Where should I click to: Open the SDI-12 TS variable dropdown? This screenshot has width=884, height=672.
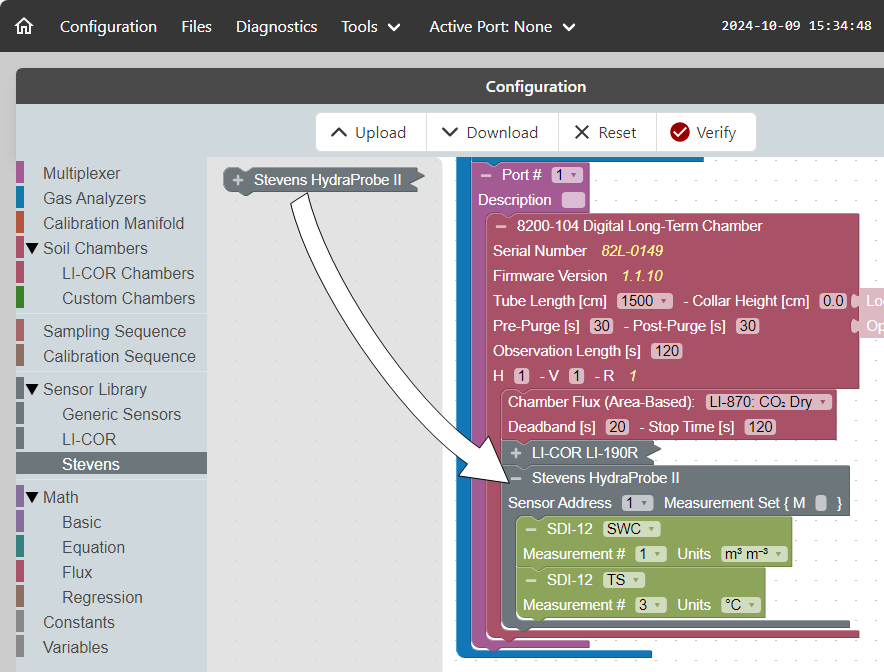tap(624, 580)
